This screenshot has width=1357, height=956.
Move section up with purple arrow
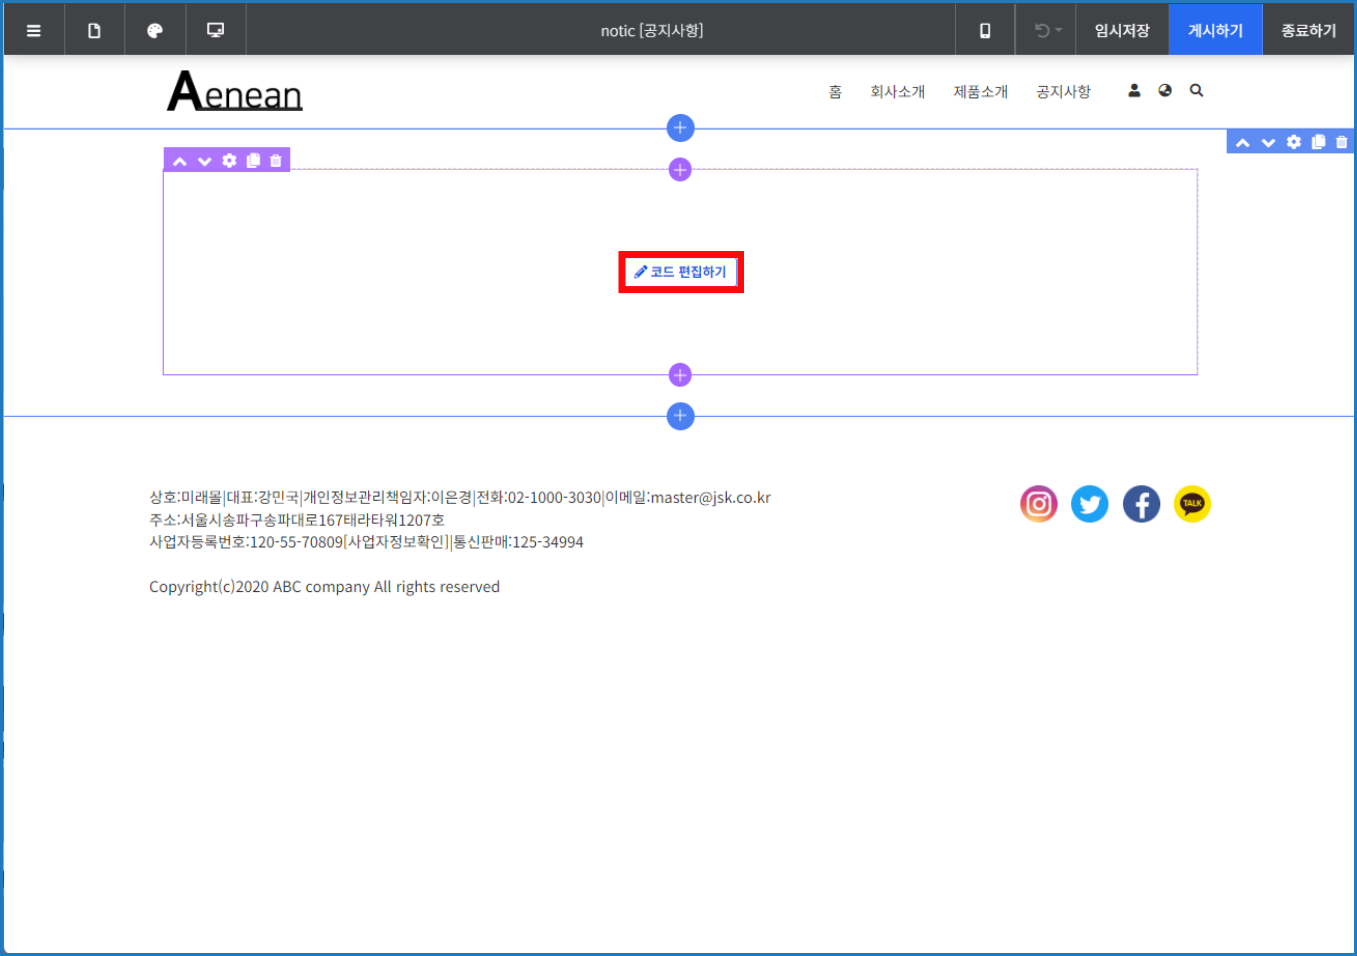(x=179, y=160)
